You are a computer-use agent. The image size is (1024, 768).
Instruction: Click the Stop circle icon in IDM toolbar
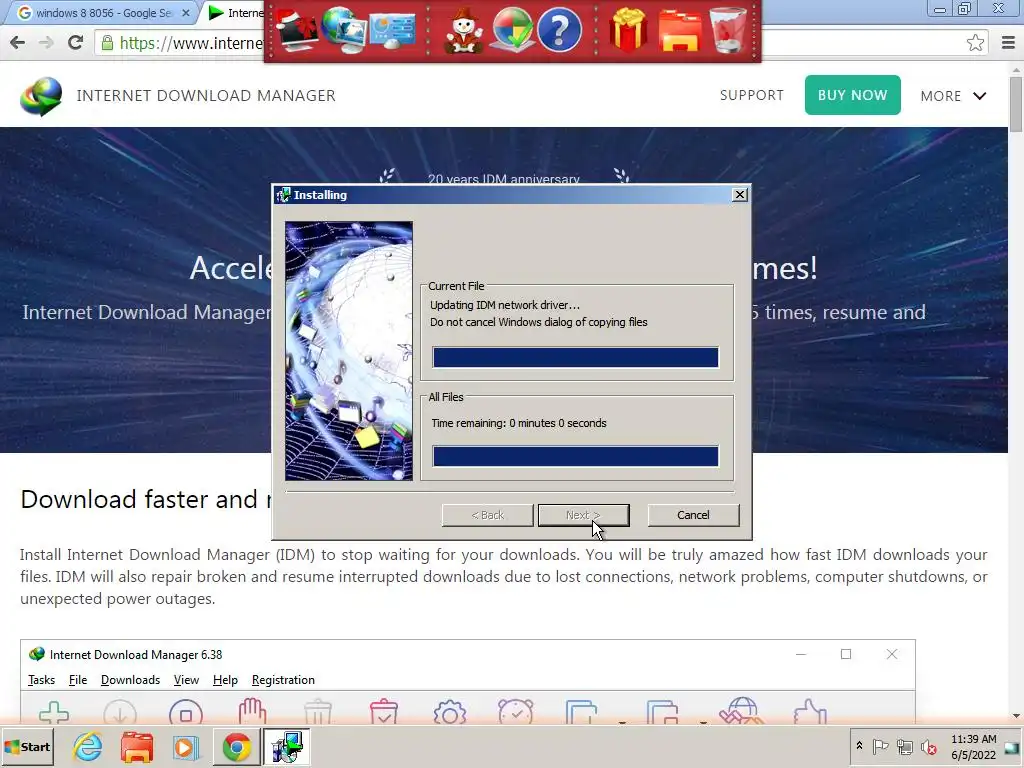point(186,713)
